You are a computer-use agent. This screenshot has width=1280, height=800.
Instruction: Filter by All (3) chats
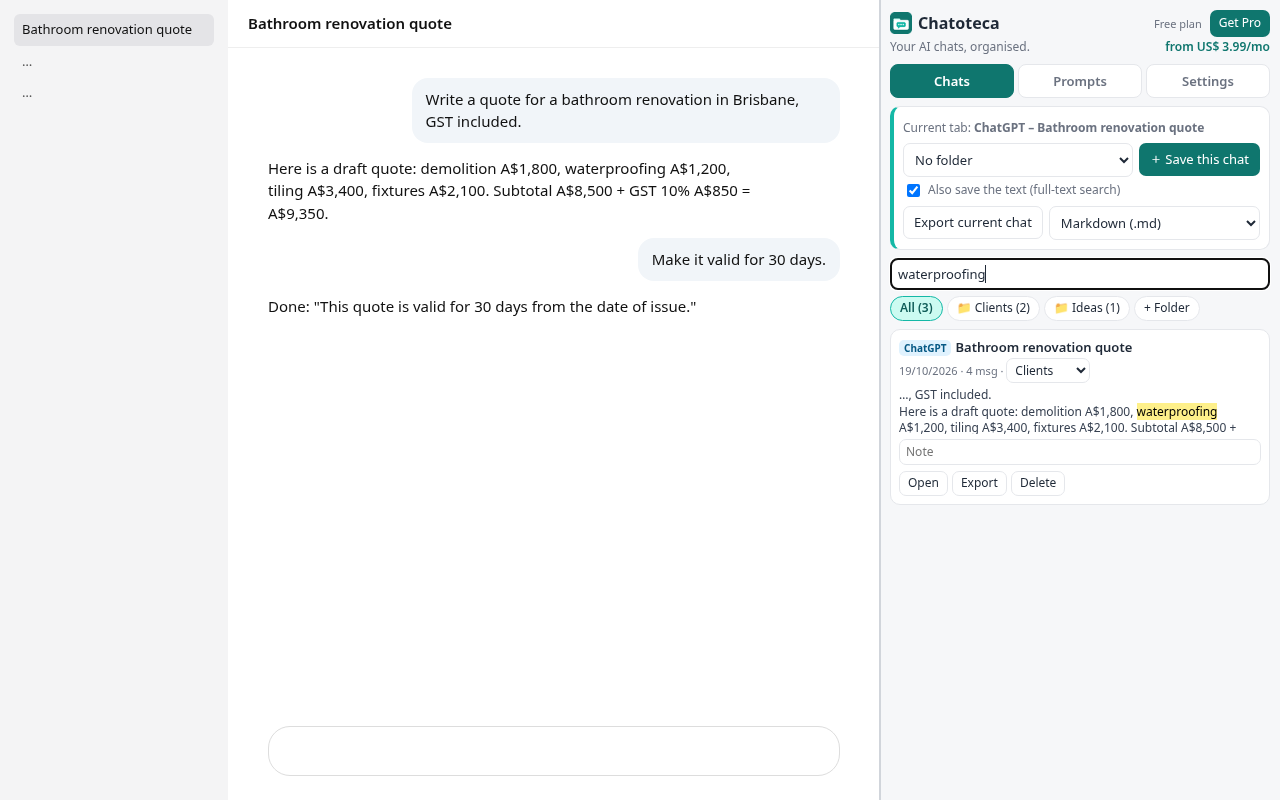(x=916, y=308)
